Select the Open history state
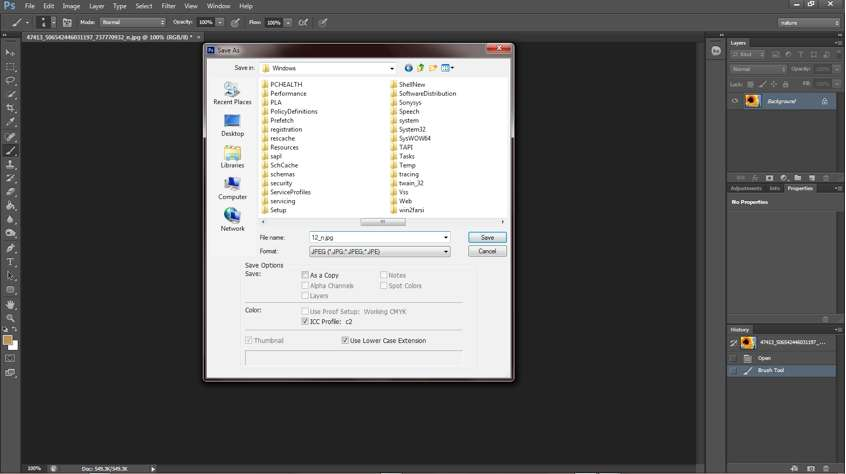This screenshot has width=846, height=474. (x=782, y=358)
